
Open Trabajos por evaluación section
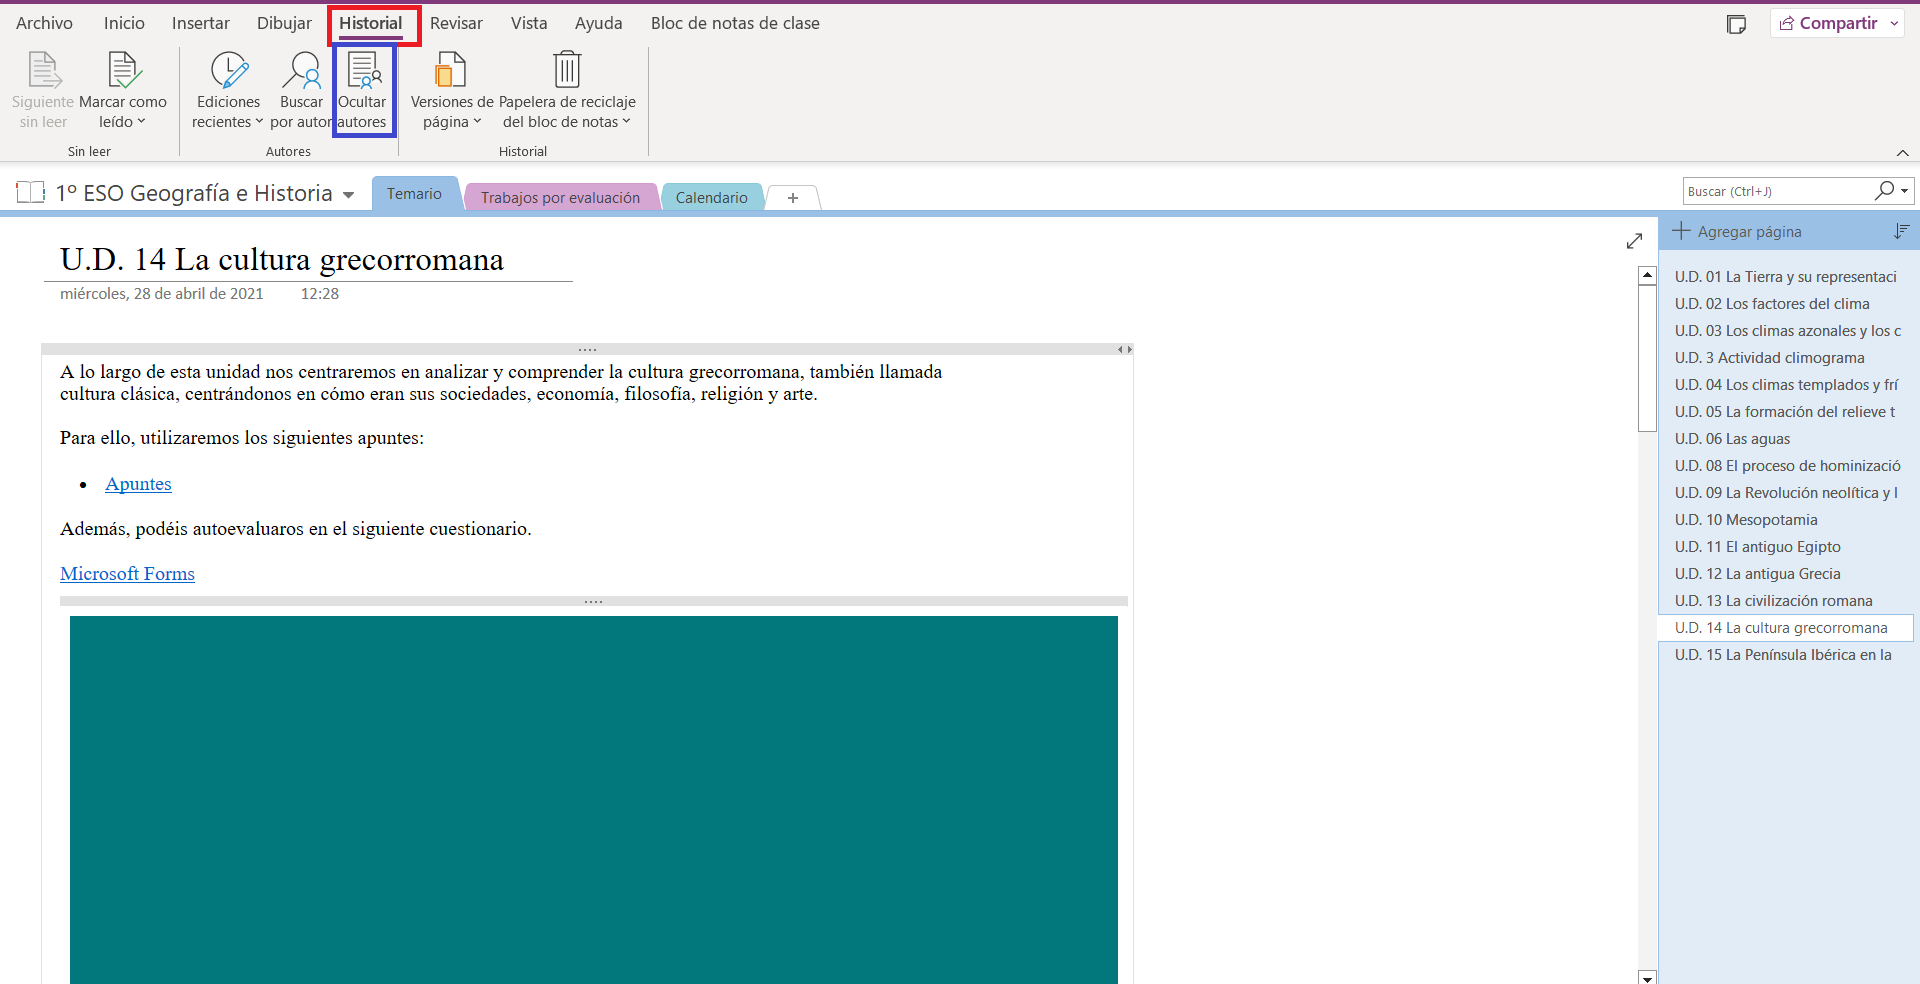click(x=560, y=197)
